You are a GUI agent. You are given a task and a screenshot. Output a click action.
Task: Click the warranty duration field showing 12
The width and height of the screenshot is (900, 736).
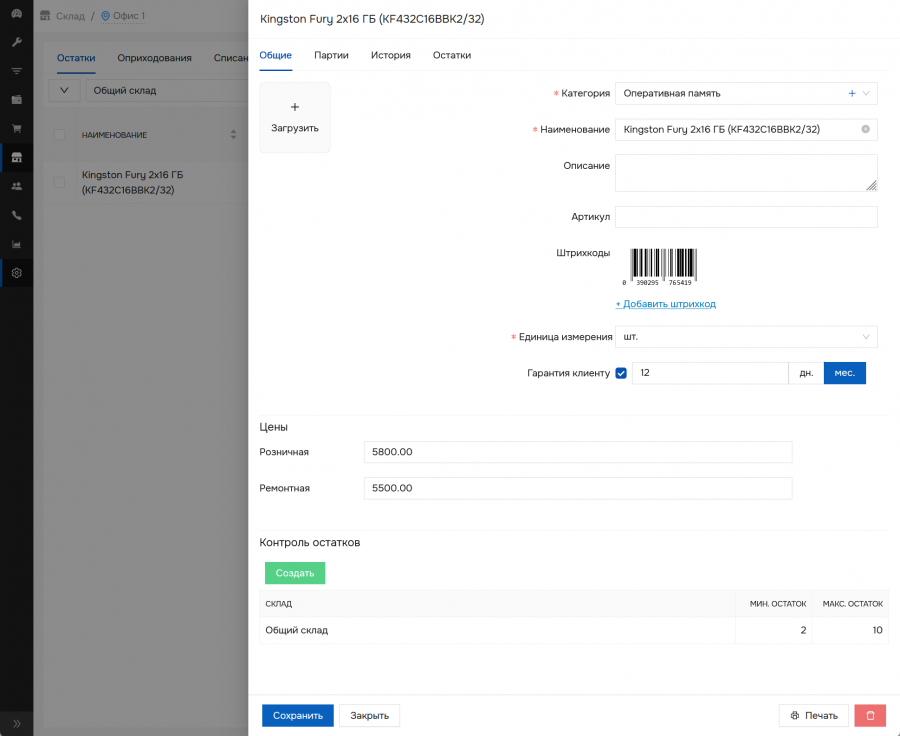(x=711, y=373)
